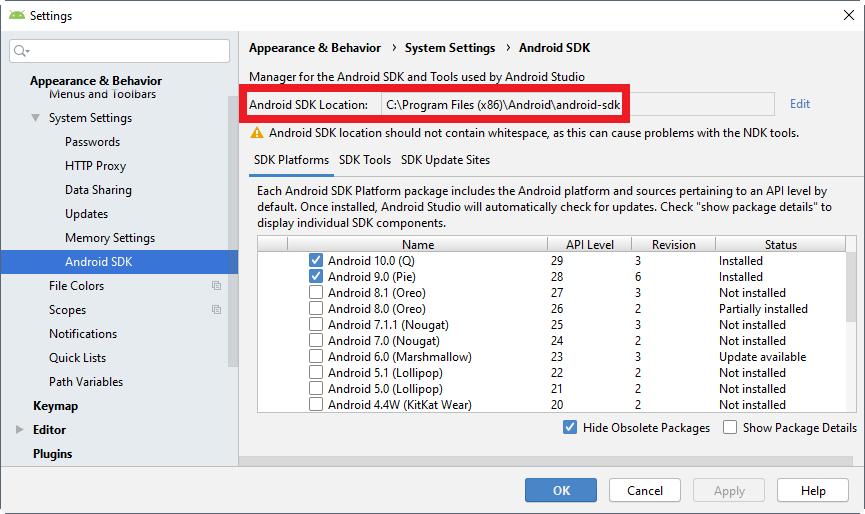Switch to the SDK Tools tab

click(x=365, y=160)
